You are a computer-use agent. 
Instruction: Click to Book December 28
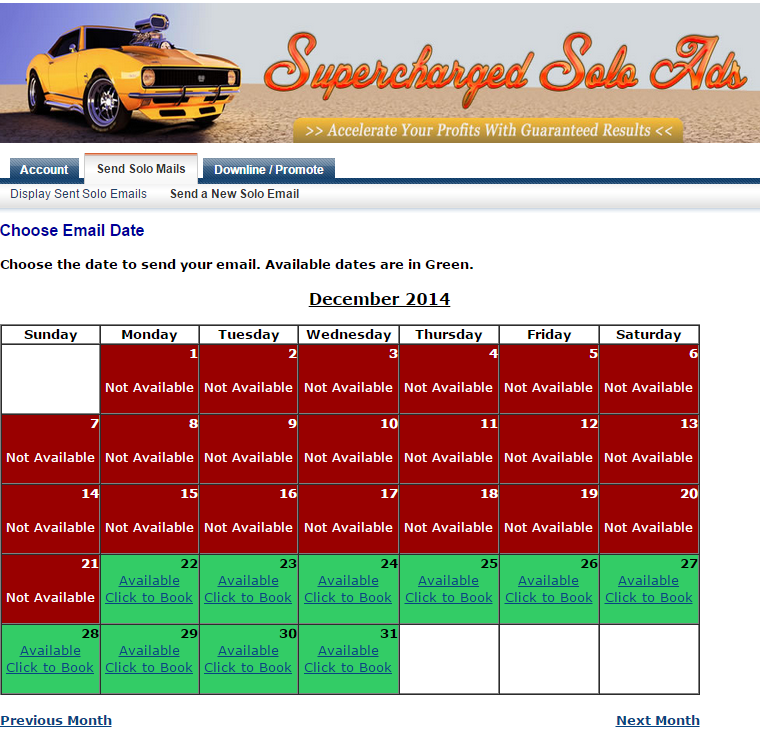[50, 668]
